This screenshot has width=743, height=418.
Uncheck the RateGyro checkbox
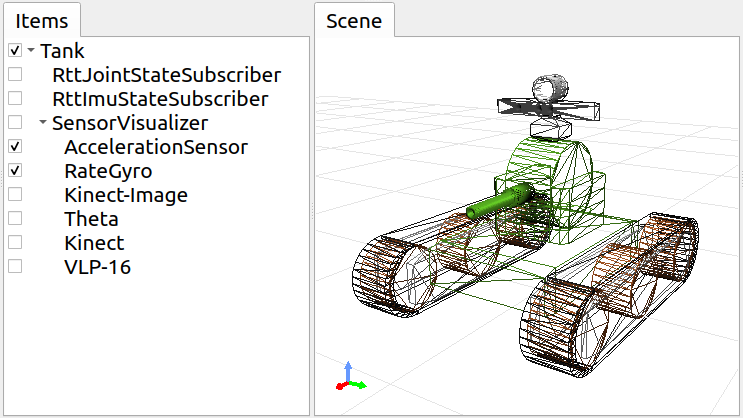[14, 171]
